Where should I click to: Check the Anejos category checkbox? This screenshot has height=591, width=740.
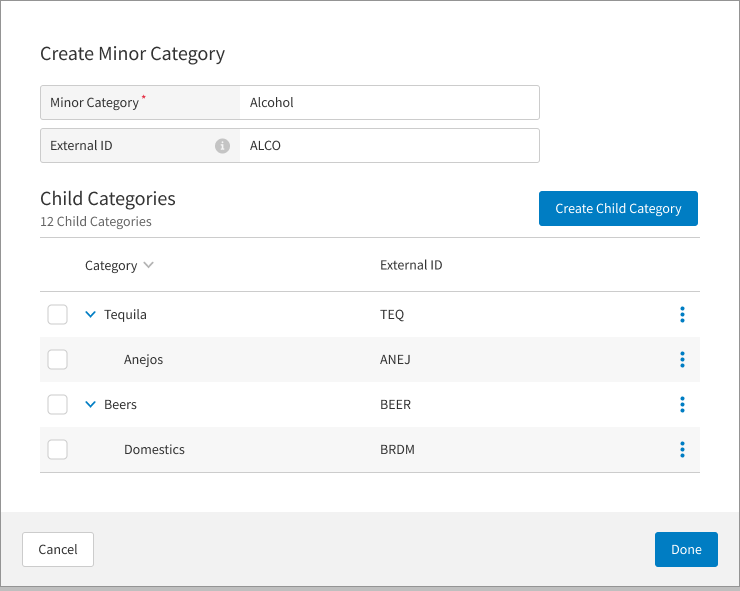(58, 360)
